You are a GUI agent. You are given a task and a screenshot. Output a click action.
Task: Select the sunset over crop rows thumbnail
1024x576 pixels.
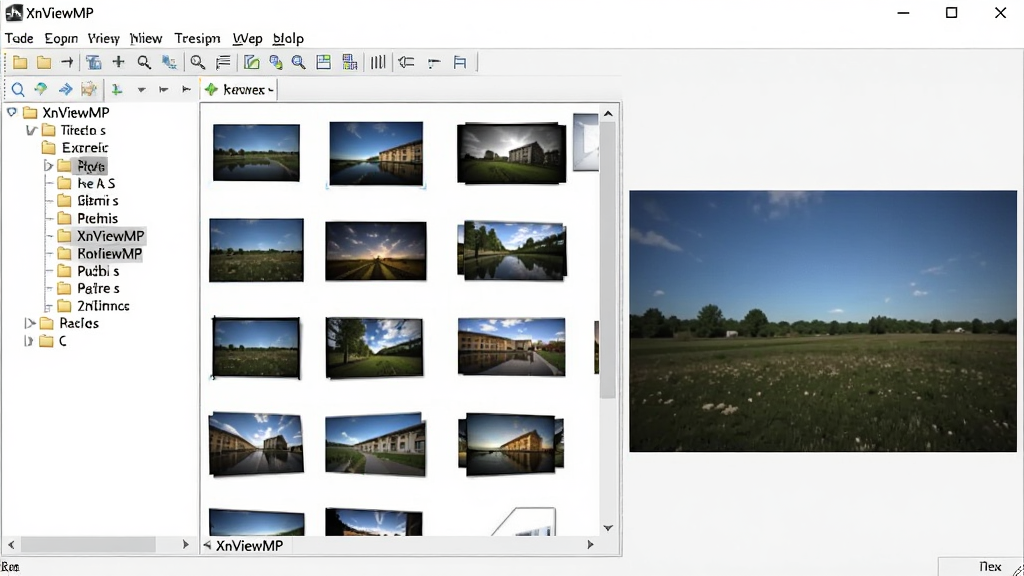click(376, 251)
